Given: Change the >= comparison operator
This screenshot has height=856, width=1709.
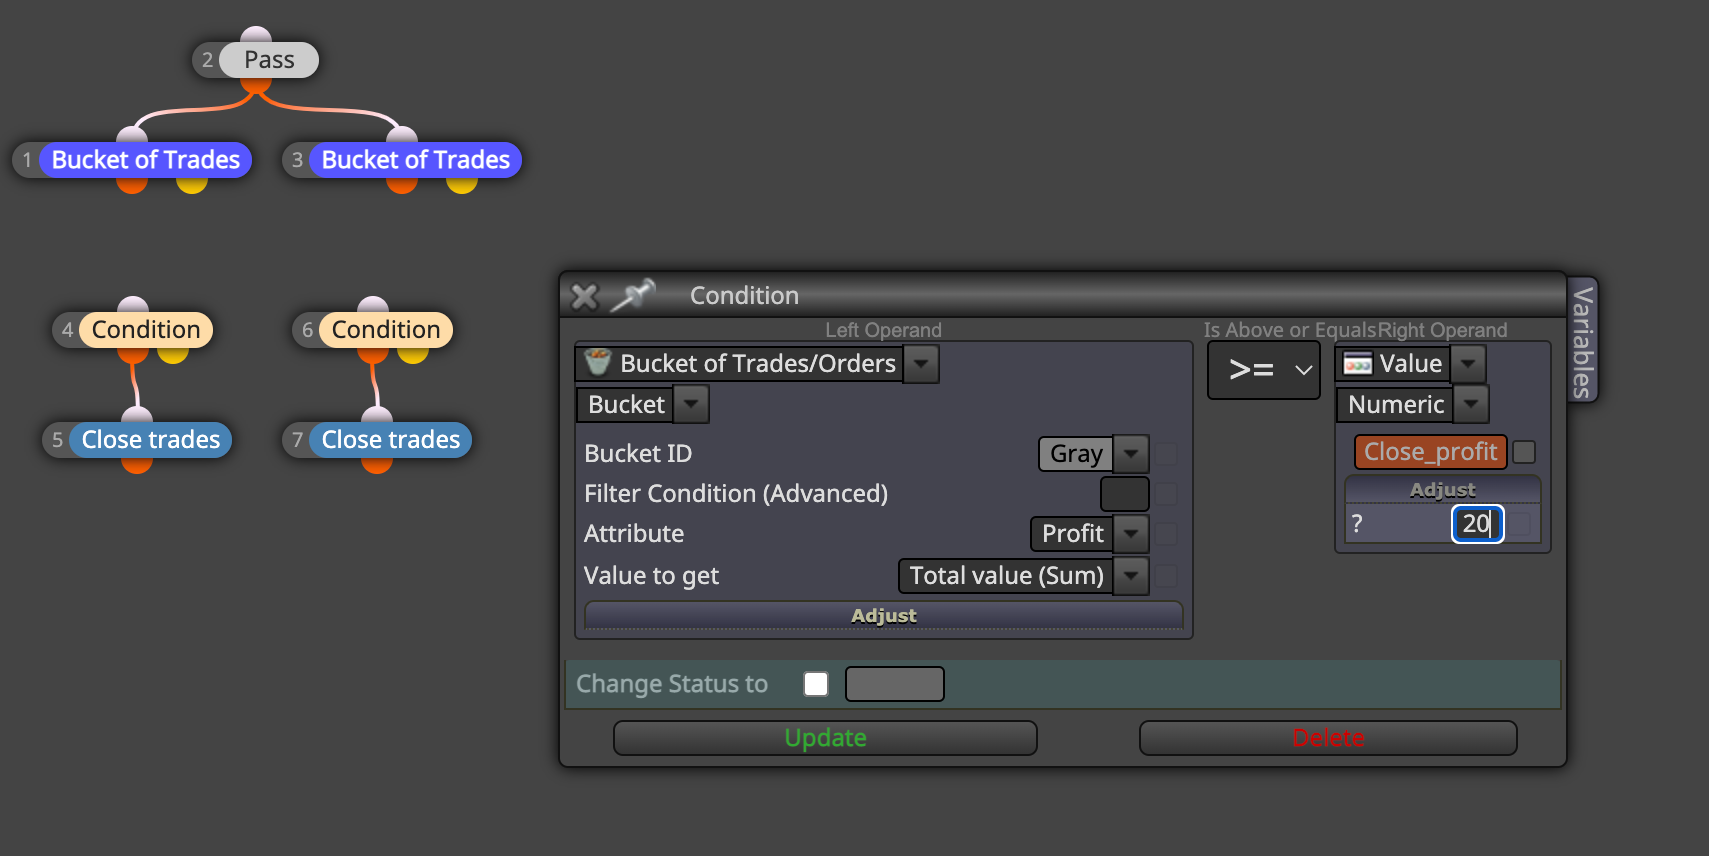Looking at the screenshot, I should coord(1264,370).
